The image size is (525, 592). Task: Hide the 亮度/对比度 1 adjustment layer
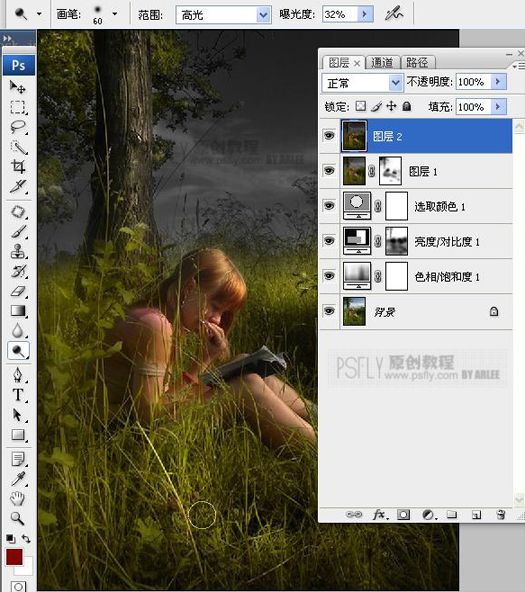pos(329,240)
